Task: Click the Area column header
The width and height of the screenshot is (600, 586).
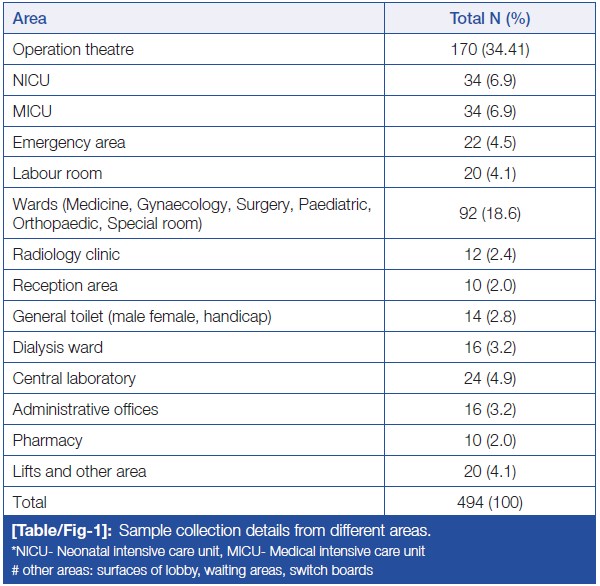Action: click(x=30, y=18)
